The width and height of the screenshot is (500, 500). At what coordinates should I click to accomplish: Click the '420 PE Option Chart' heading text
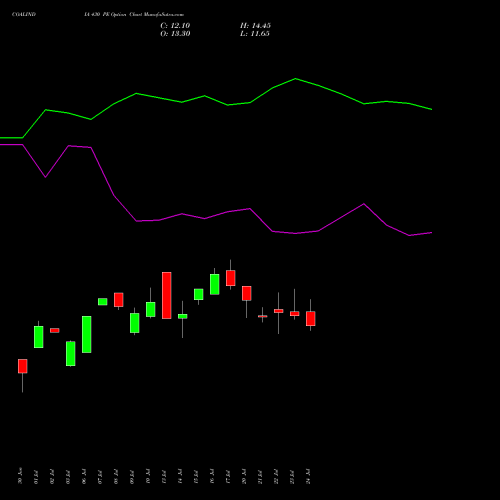(117, 15)
